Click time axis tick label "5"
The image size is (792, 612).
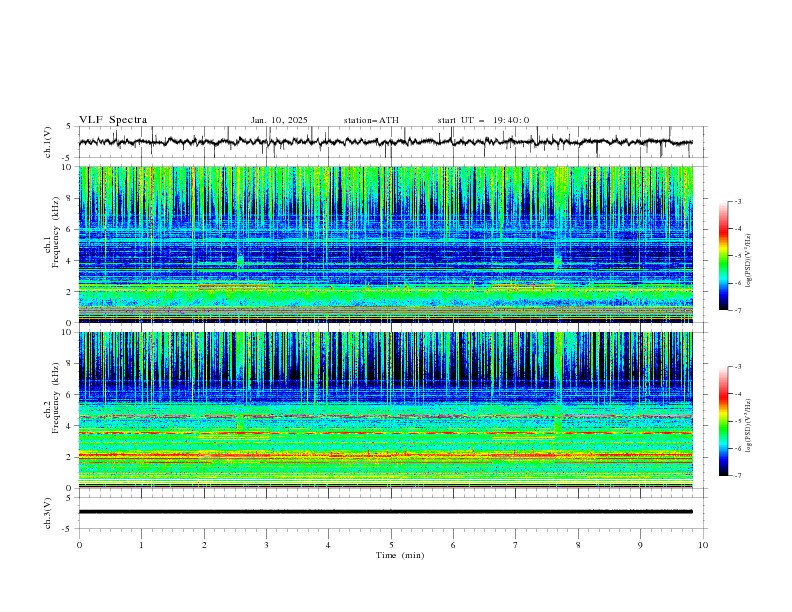click(x=391, y=545)
